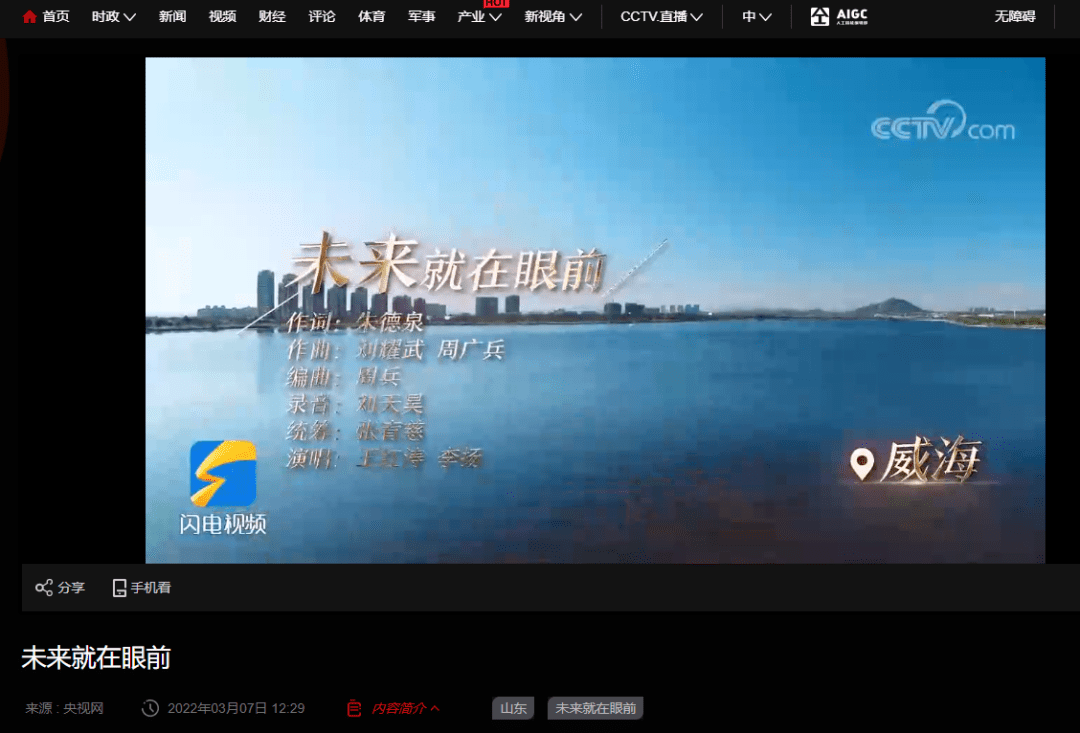The height and width of the screenshot is (733, 1080).
Task: Expand the 时政 dropdown menu
Action: point(113,17)
